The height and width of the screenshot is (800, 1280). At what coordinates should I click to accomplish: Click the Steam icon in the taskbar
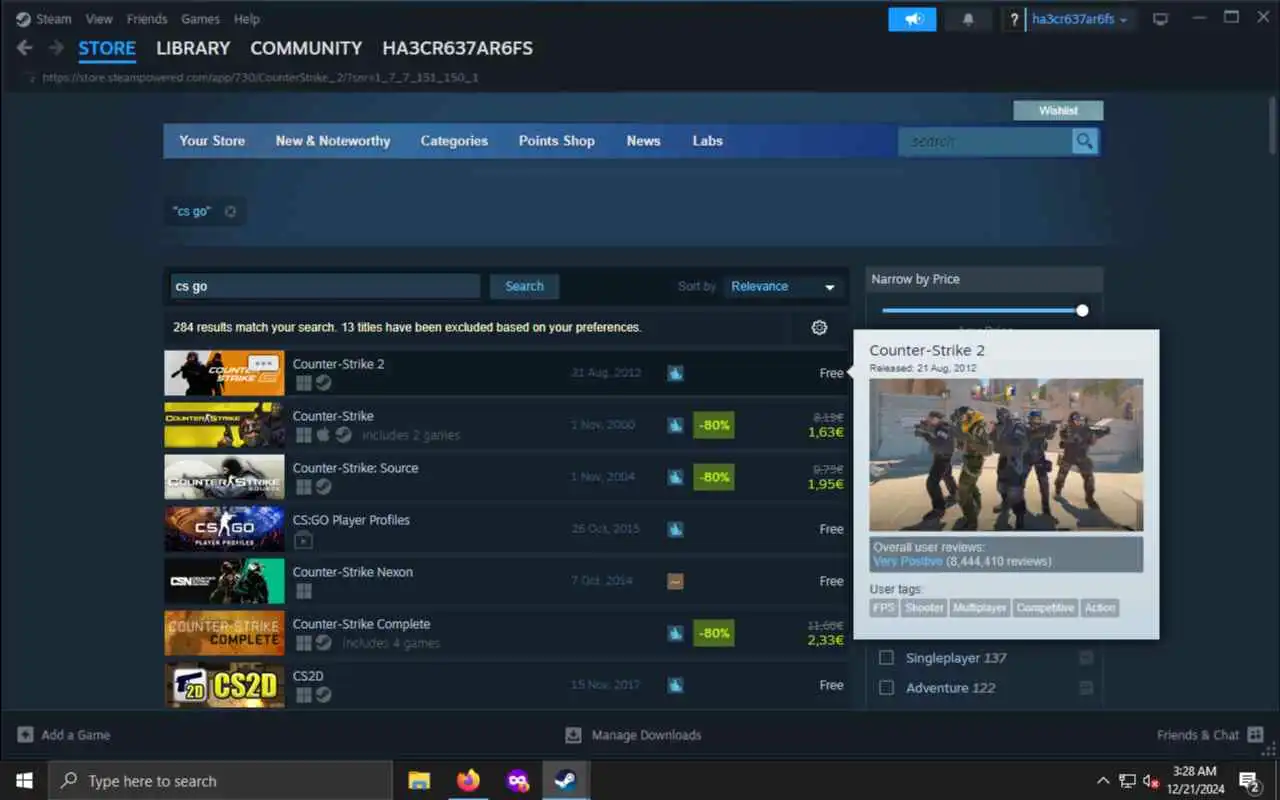(x=566, y=780)
